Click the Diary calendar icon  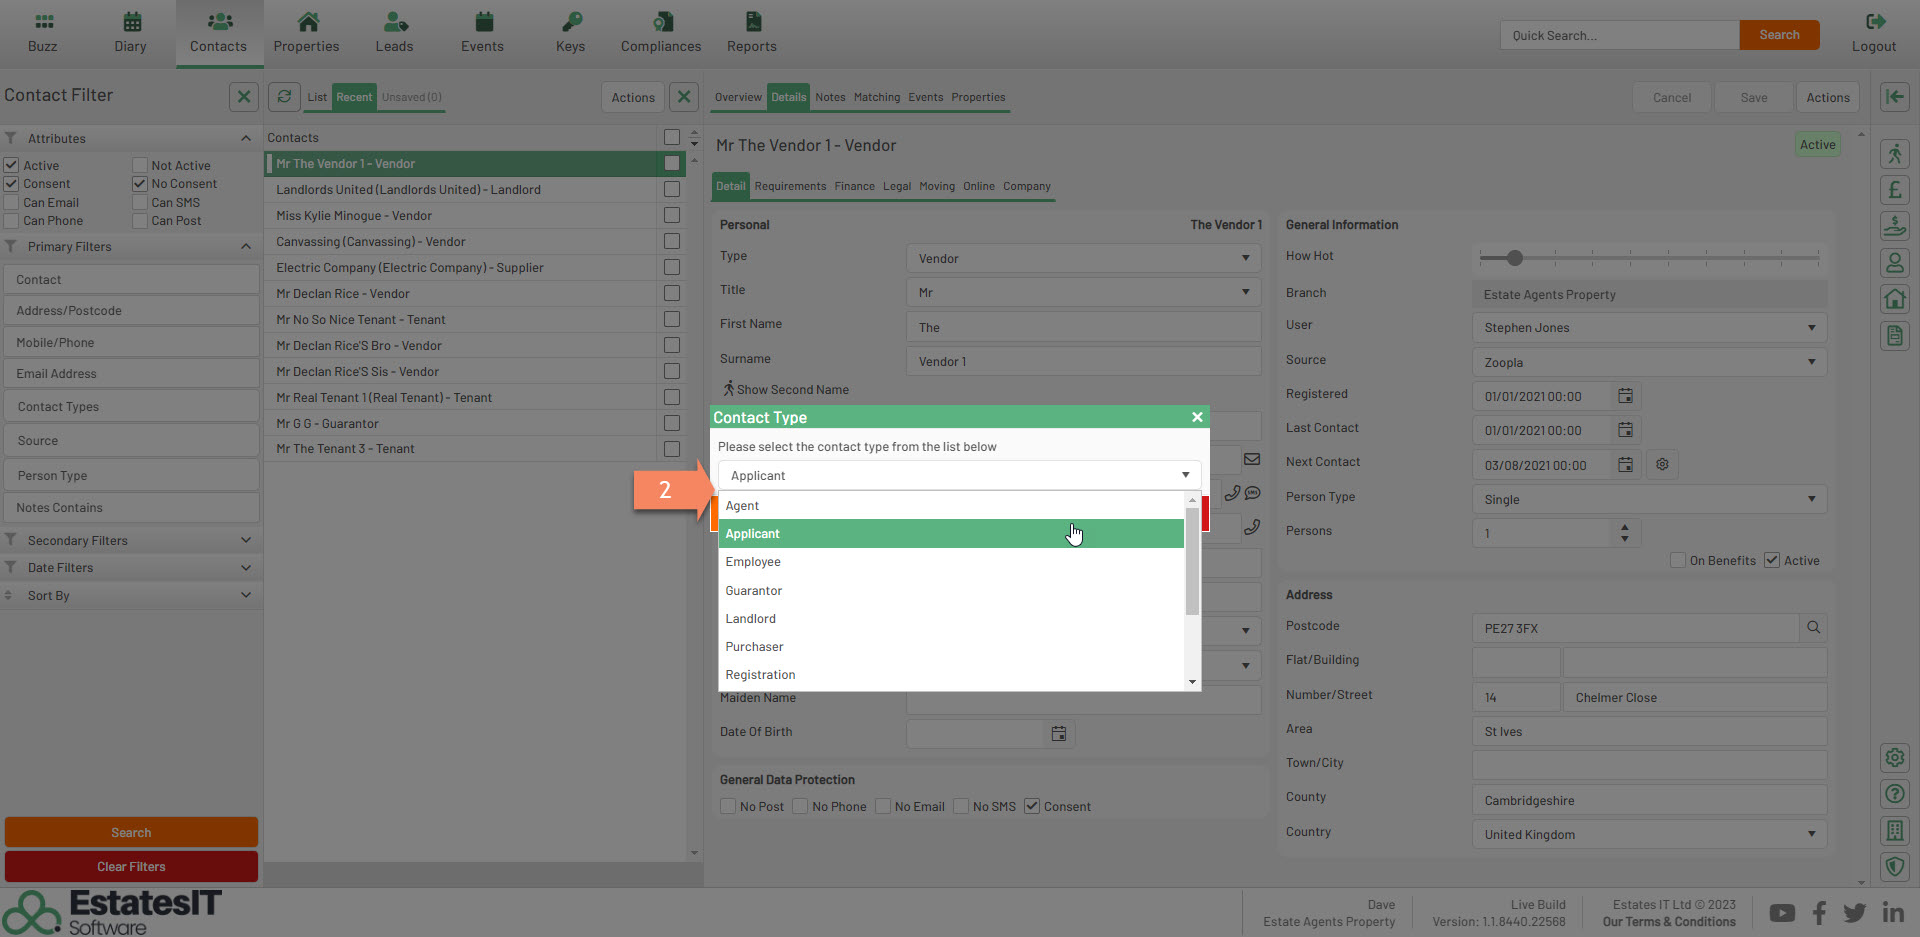click(x=131, y=22)
